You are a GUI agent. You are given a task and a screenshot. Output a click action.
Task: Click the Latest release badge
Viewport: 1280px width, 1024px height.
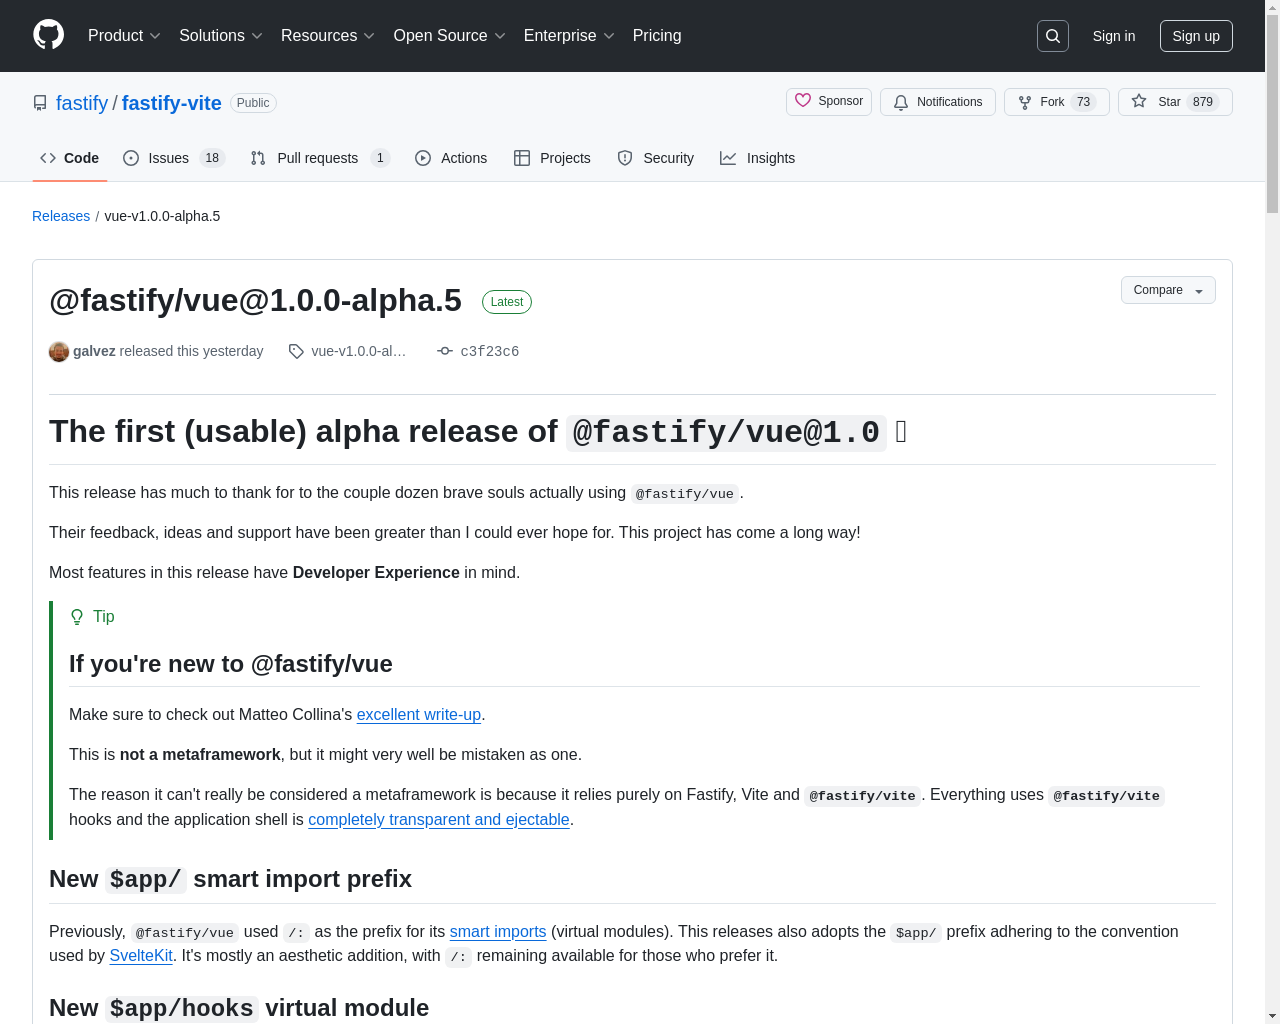tap(507, 302)
